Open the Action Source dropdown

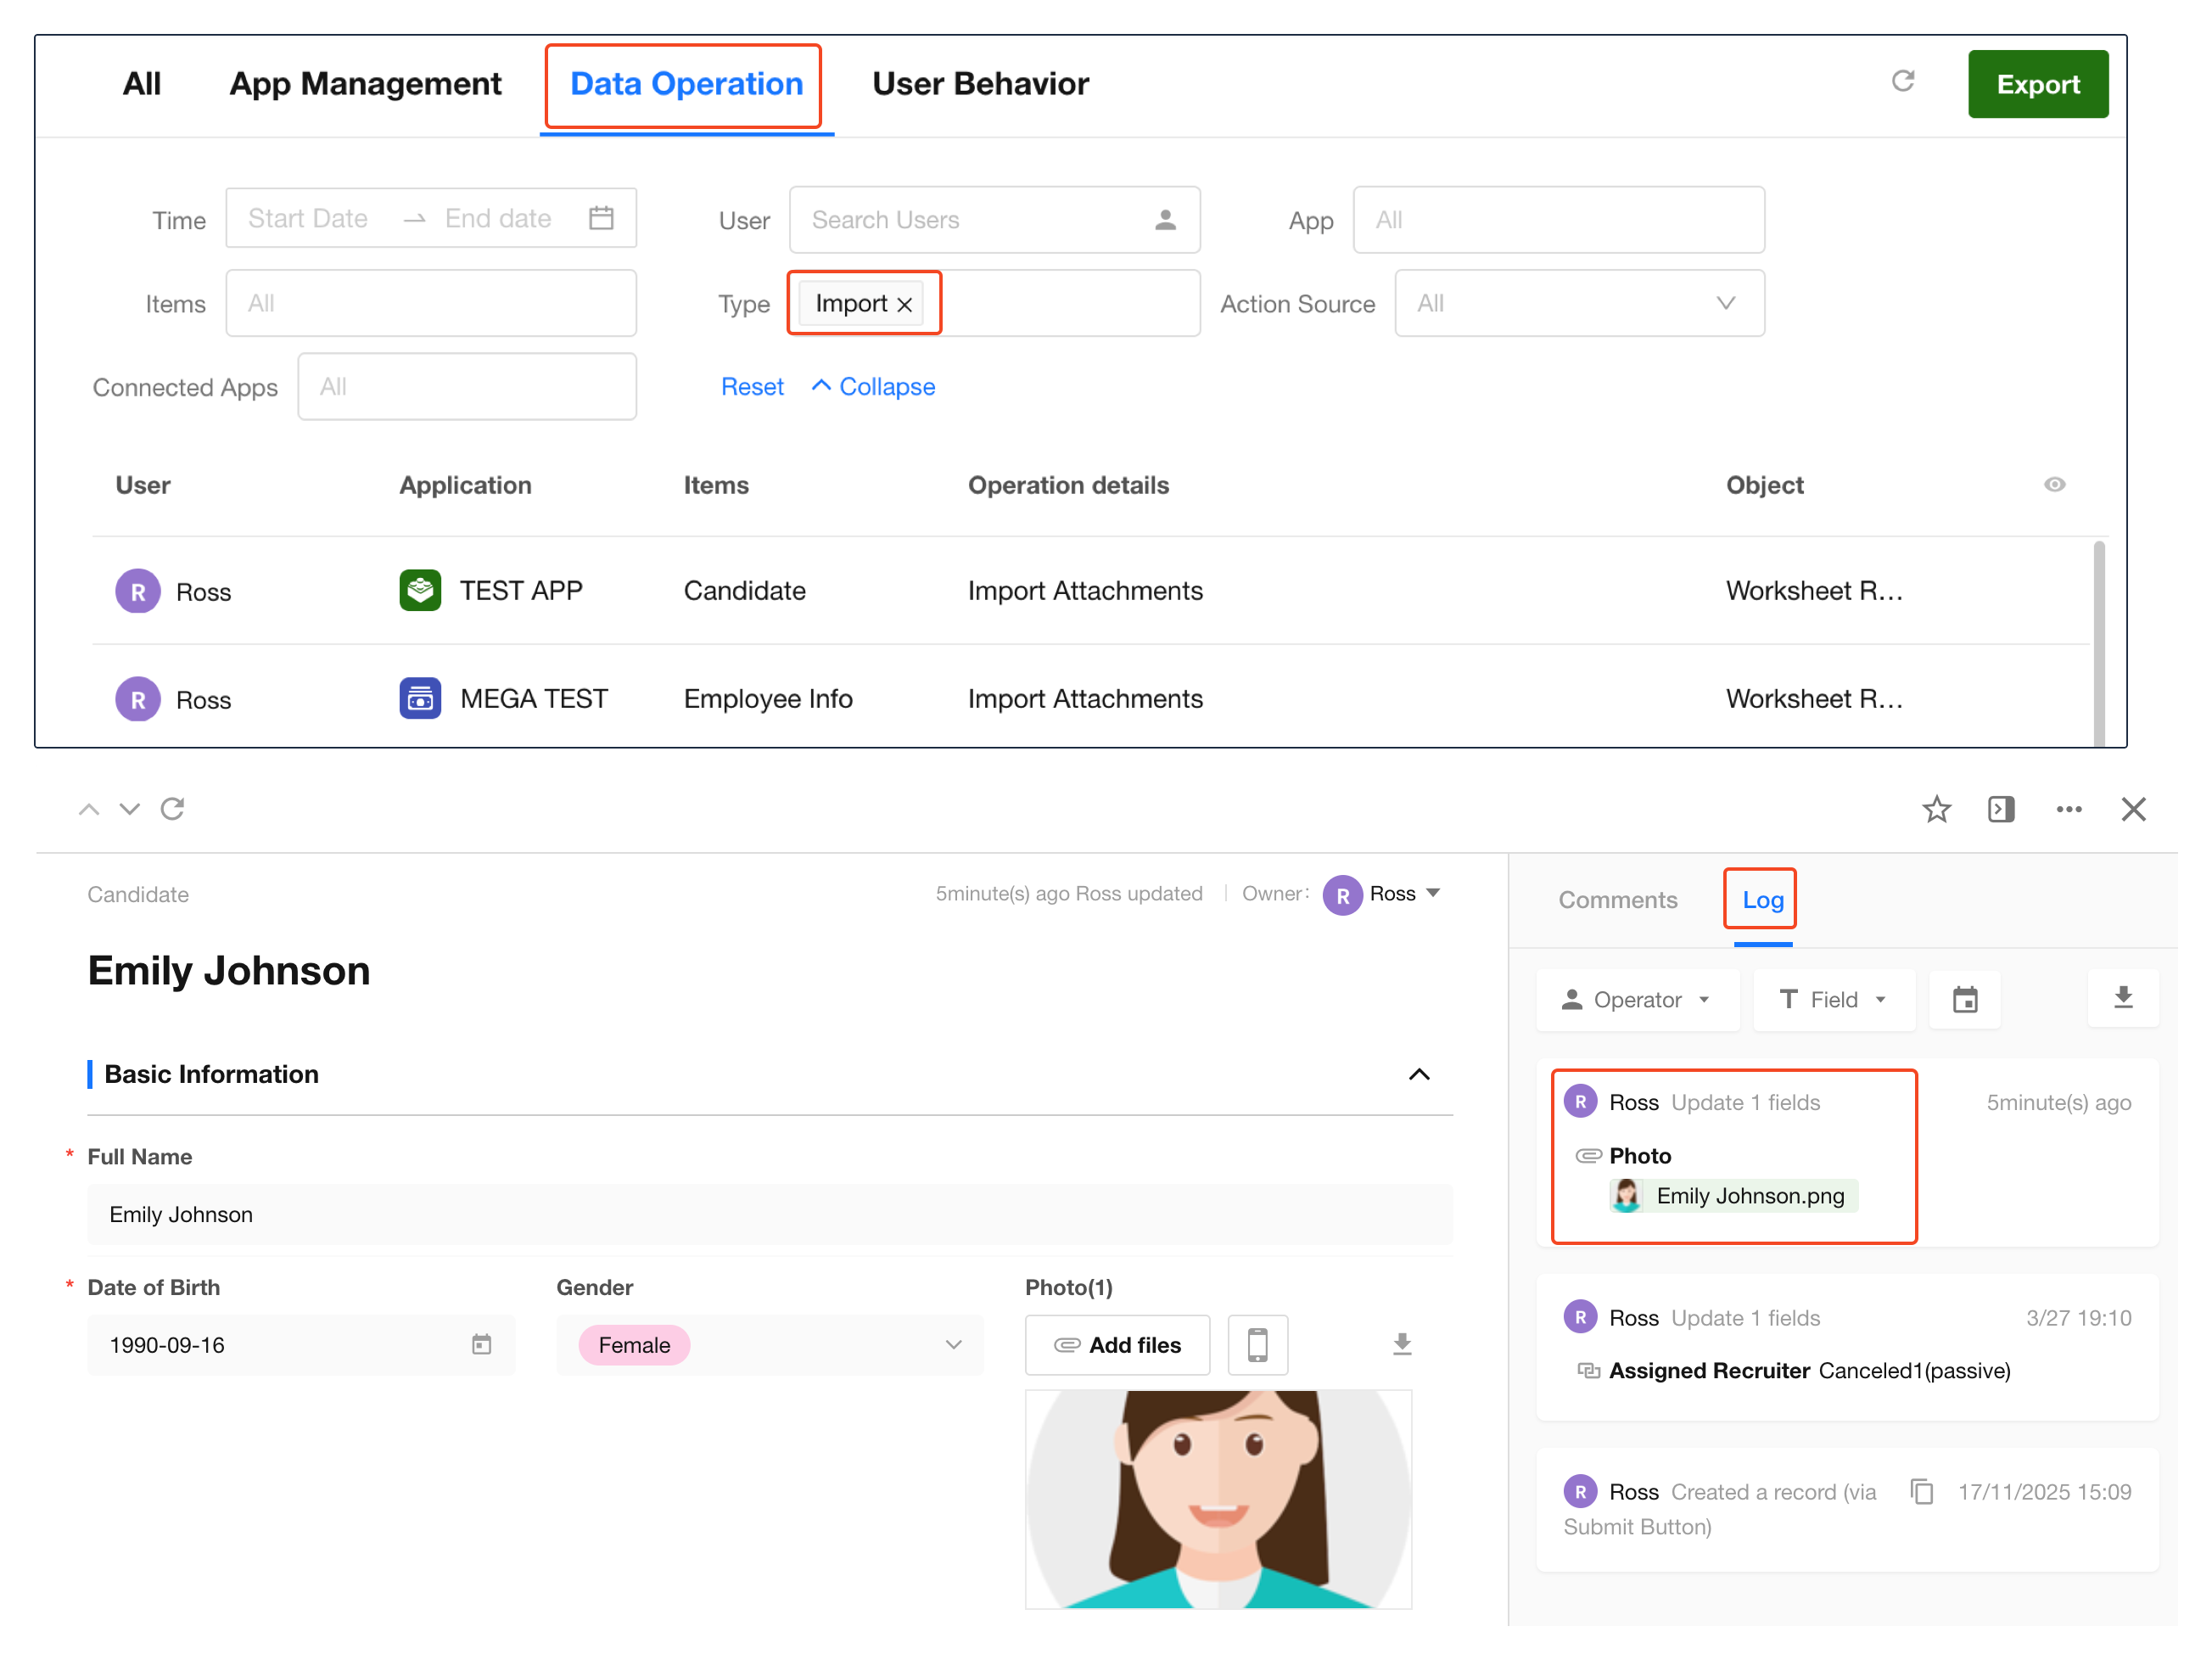click(x=1578, y=303)
